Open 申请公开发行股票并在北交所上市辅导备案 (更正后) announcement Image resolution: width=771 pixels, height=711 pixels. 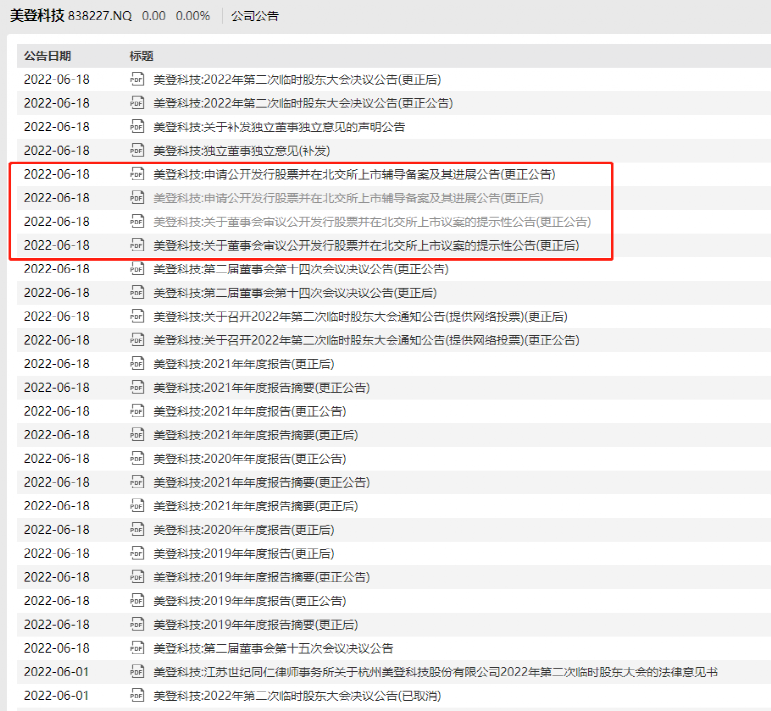coord(348,197)
